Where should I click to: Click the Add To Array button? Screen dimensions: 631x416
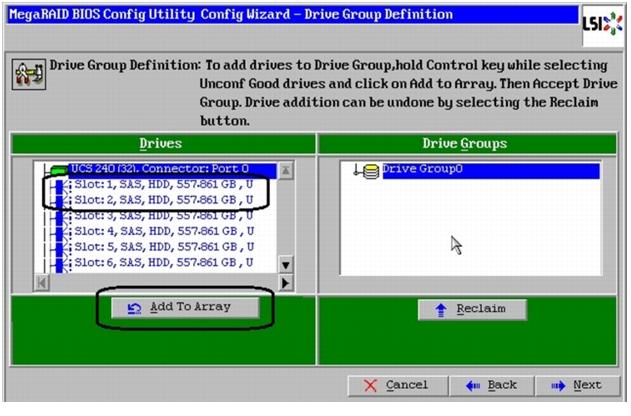click(x=185, y=308)
